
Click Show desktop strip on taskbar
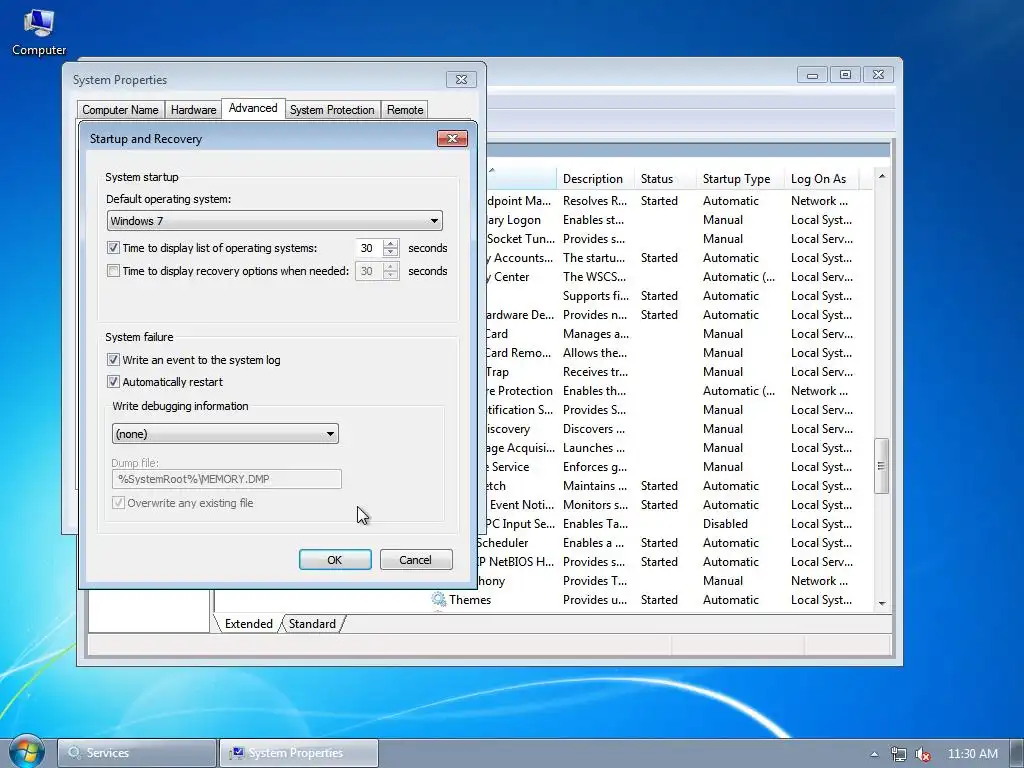pyautogui.click(x=1017, y=754)
